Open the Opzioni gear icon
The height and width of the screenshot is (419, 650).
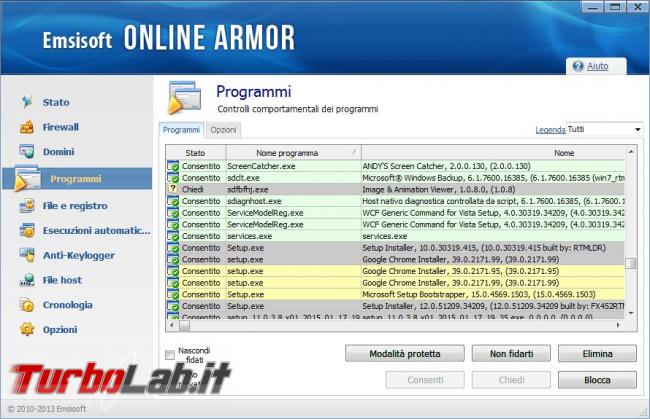tap(27, 329)
